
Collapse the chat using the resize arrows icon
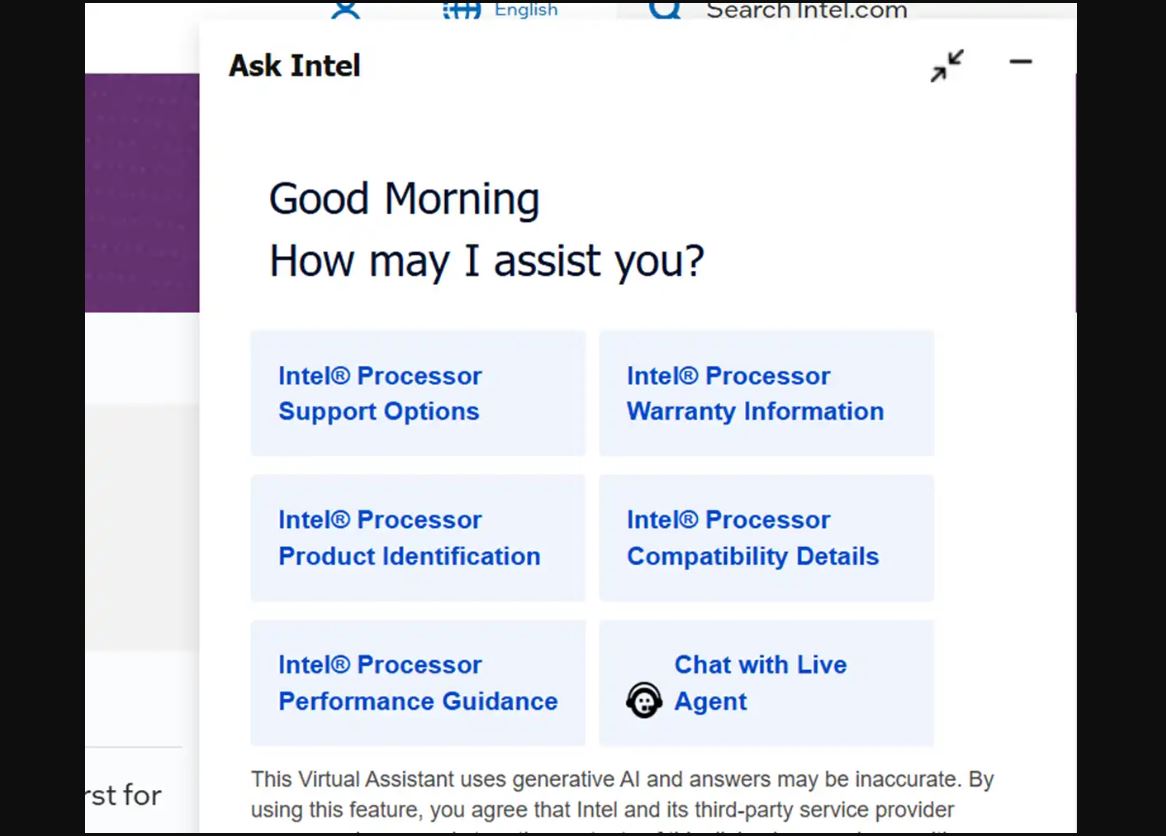tap(945, 65)
